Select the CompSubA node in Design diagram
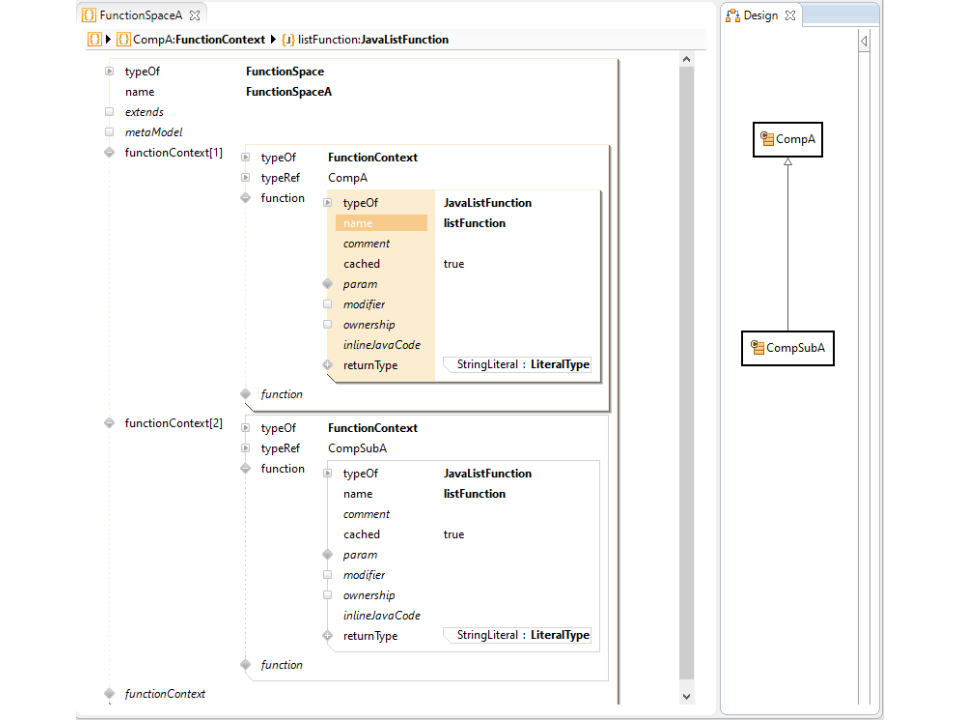This screenshot has width=960, height=720. [x=787, y=348]
